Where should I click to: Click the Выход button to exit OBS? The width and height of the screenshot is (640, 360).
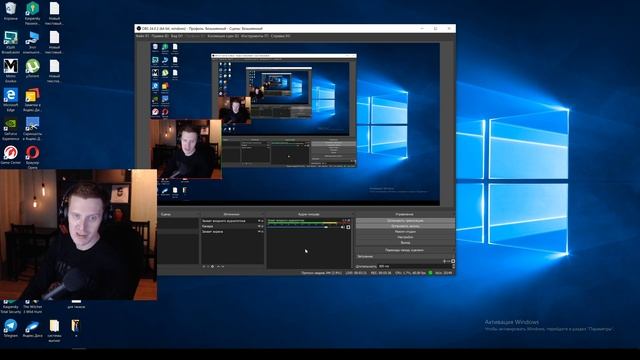tap(405, 242)
